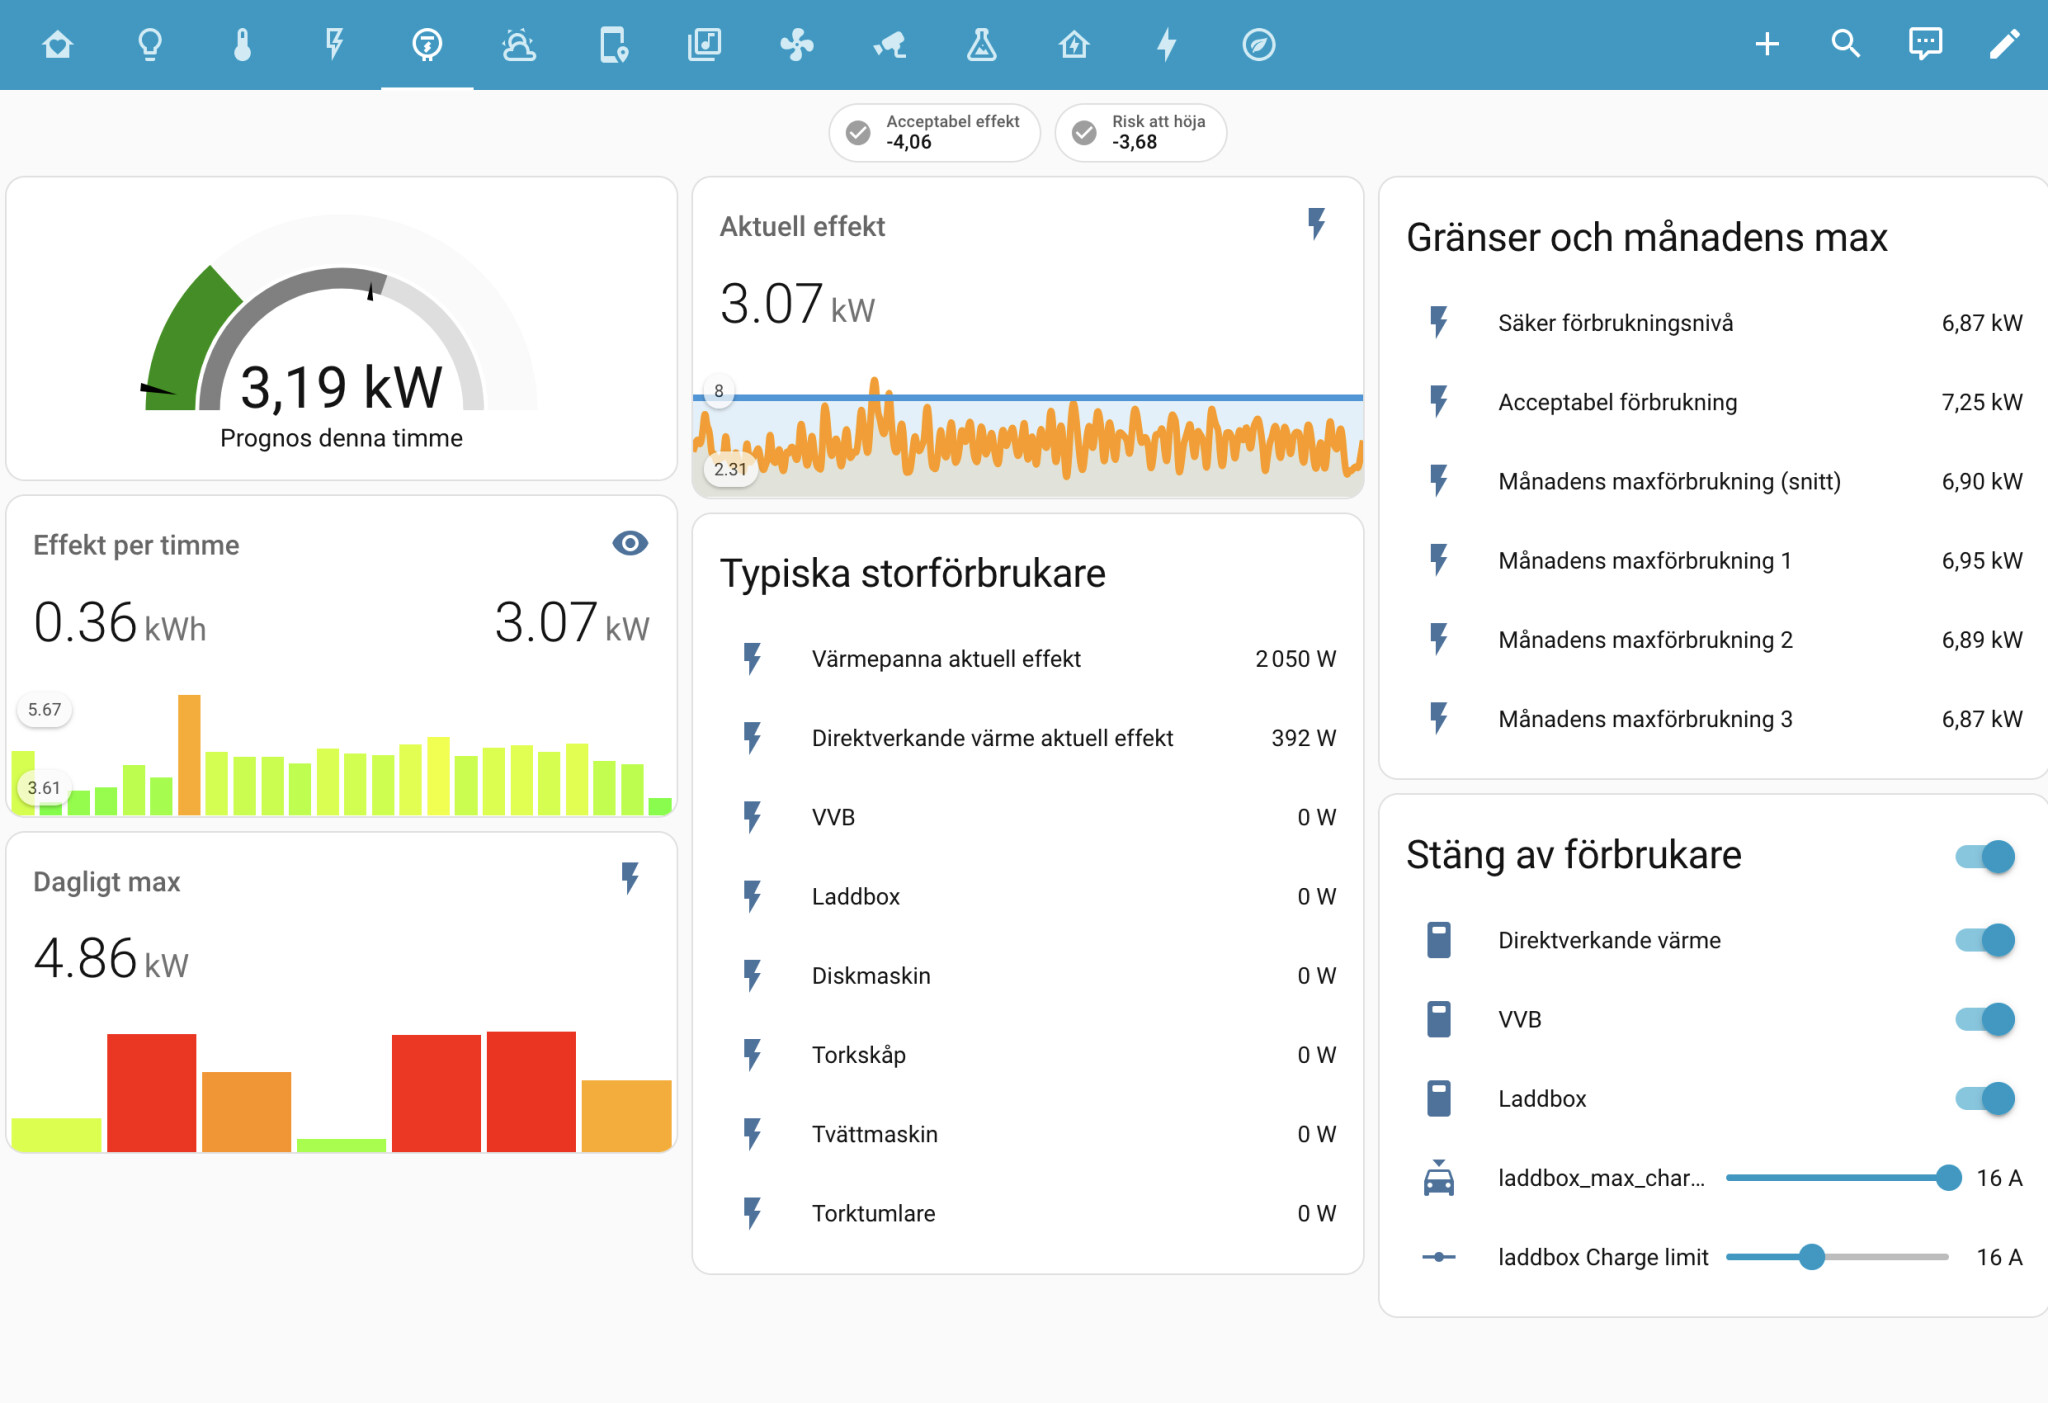Adjust the laddbox Charge limit slider
Screen dimensions: 2048x1403
tap(1811, 1257)
